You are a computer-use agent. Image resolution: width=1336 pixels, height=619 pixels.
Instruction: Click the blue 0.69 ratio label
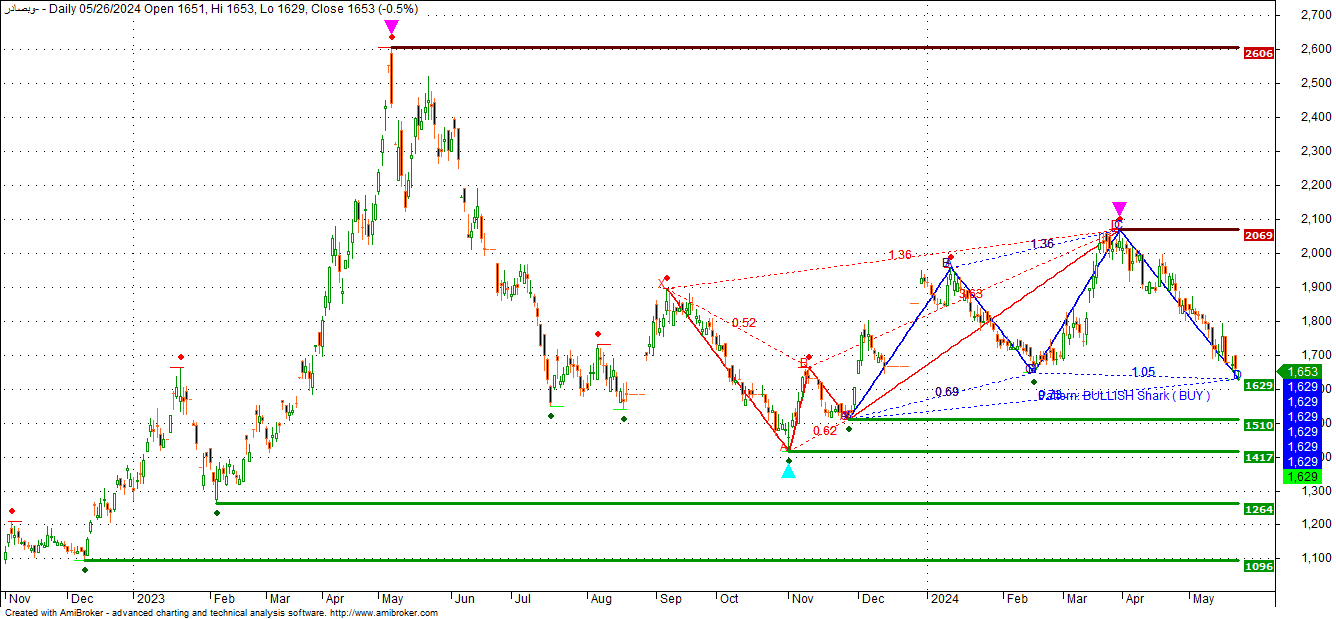947,392
